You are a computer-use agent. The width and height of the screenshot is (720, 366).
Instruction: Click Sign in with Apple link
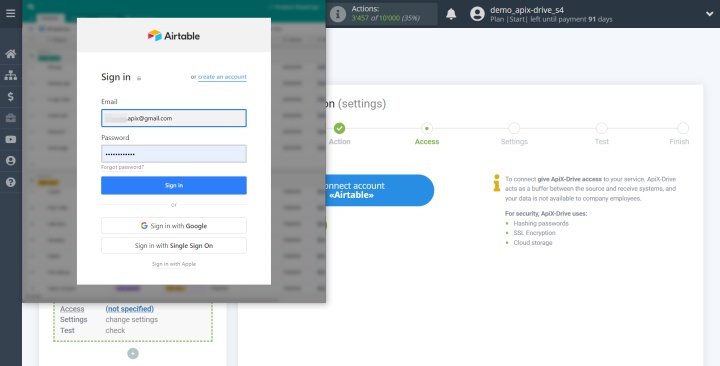(174, 264)
